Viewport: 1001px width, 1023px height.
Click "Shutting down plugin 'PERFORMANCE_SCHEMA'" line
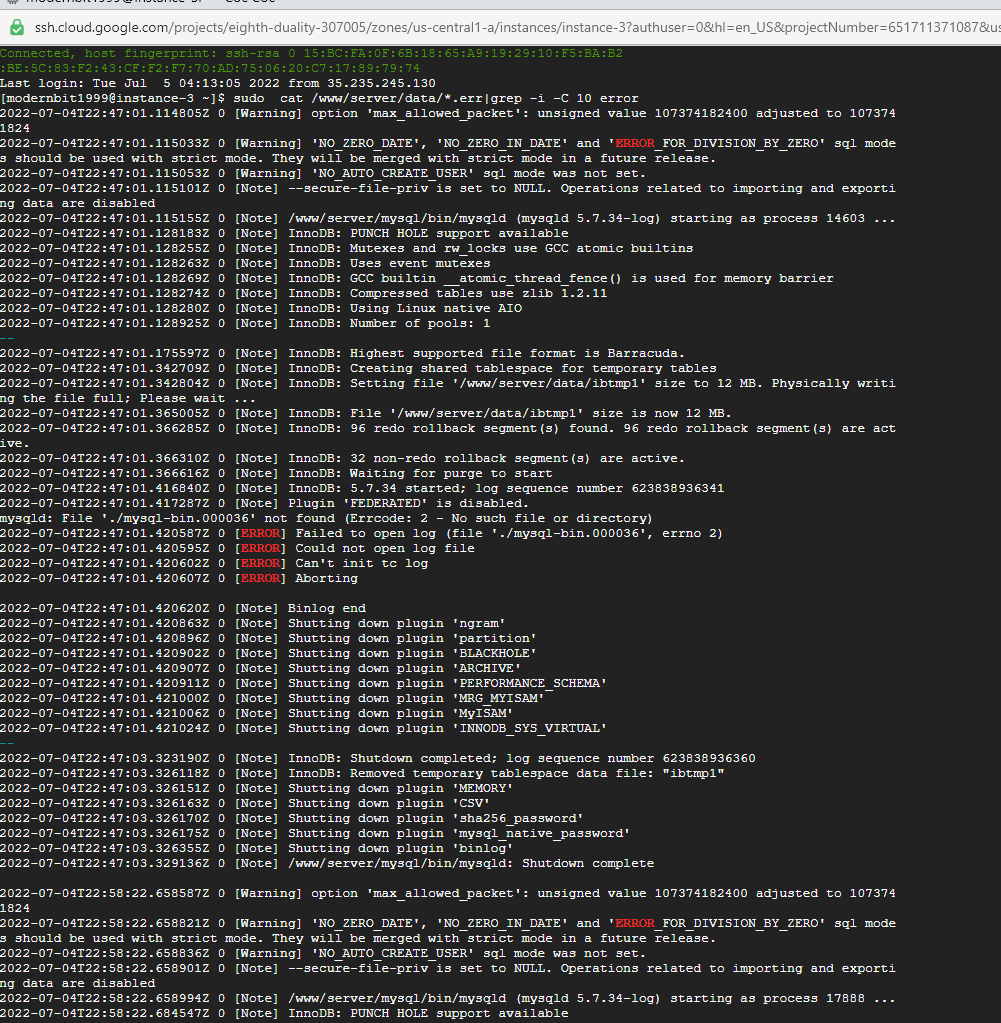(303, 684)
